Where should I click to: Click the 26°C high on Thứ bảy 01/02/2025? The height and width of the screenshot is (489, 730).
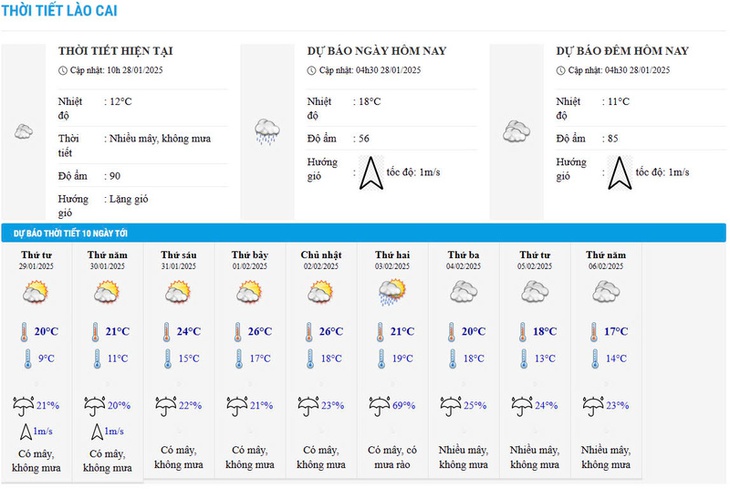coord(260,332)
